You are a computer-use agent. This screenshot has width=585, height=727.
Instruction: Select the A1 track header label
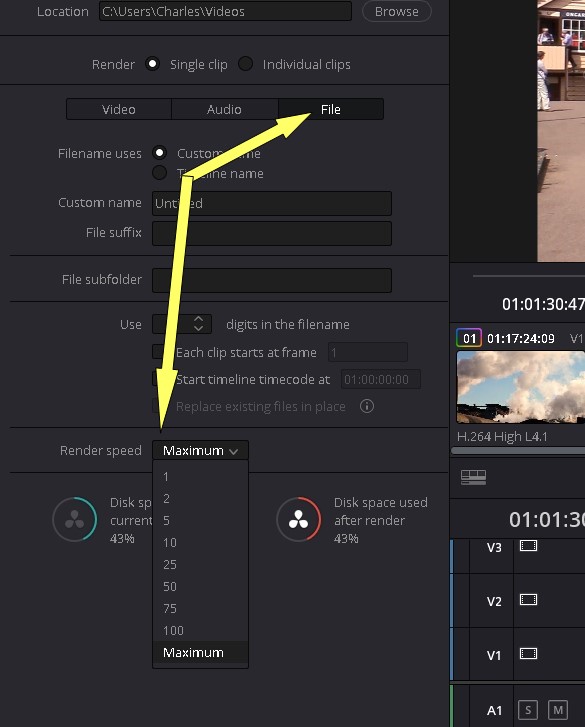[x=495, y=710]
